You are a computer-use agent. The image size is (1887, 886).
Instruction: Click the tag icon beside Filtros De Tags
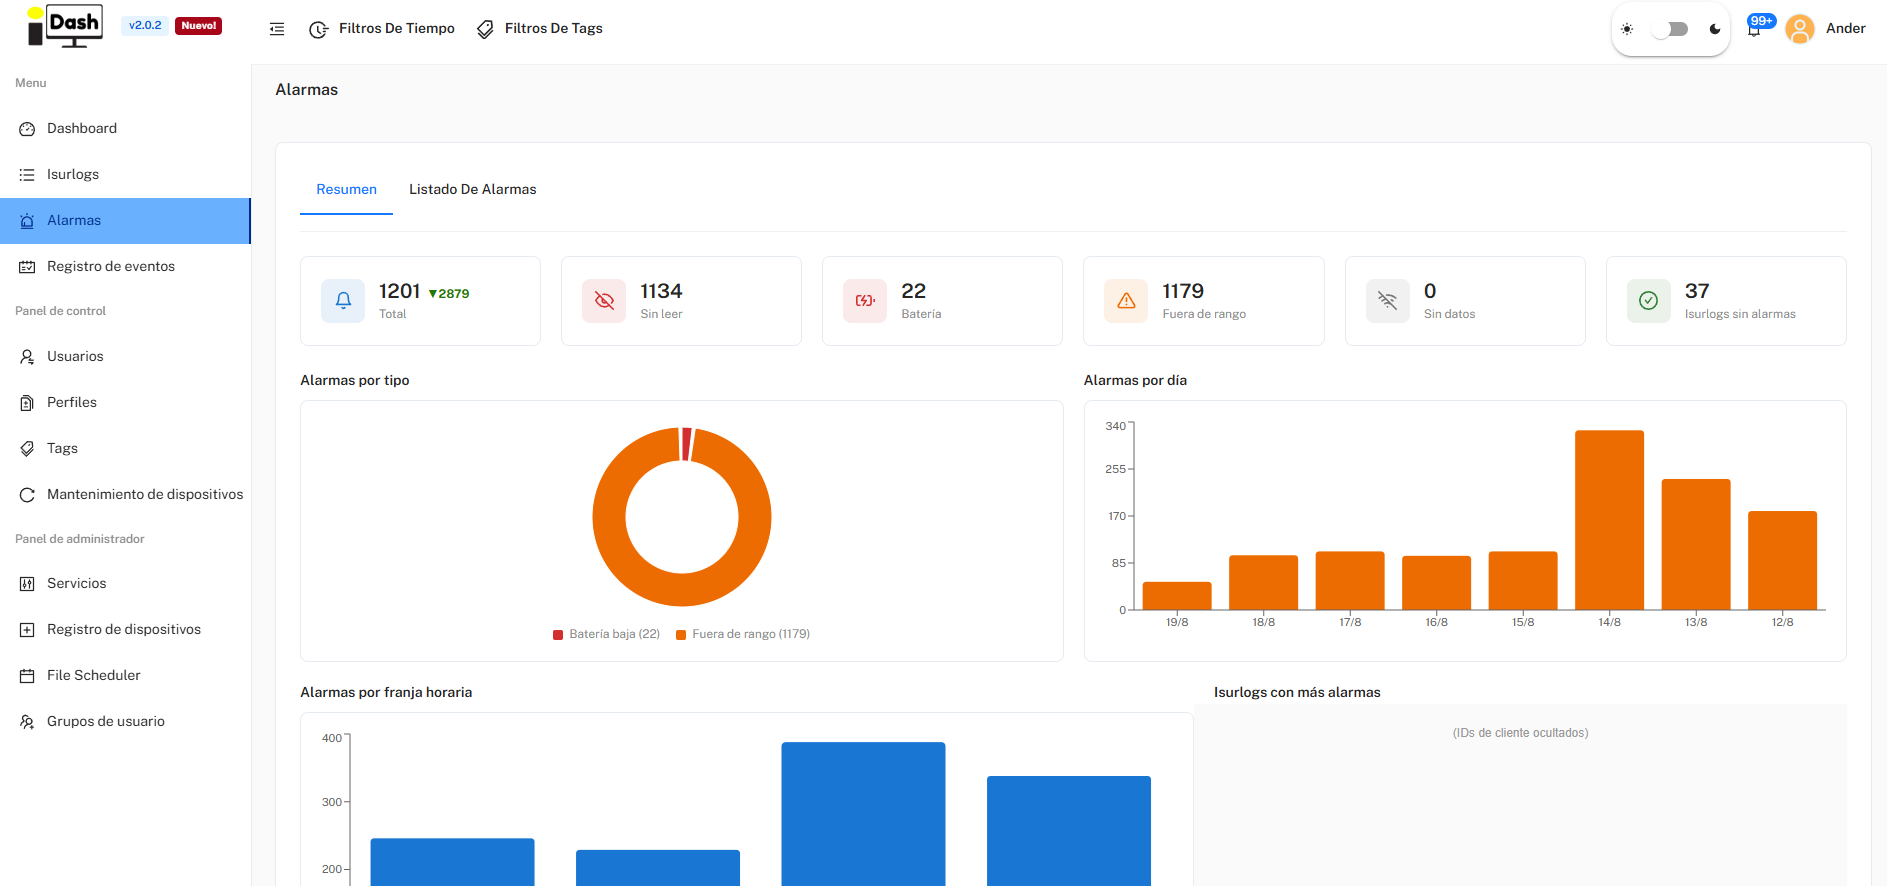click(485, 30)
